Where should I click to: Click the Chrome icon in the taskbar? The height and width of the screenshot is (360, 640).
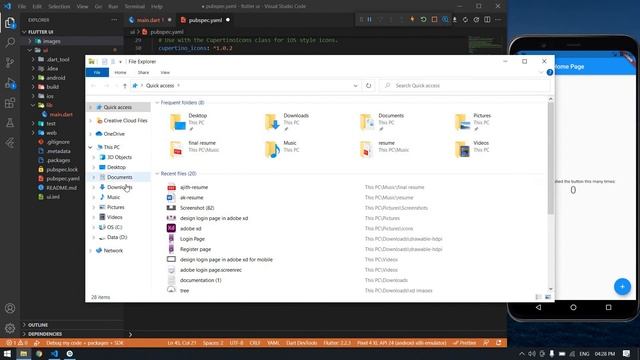pyautogui.click(x=39, y=353)
